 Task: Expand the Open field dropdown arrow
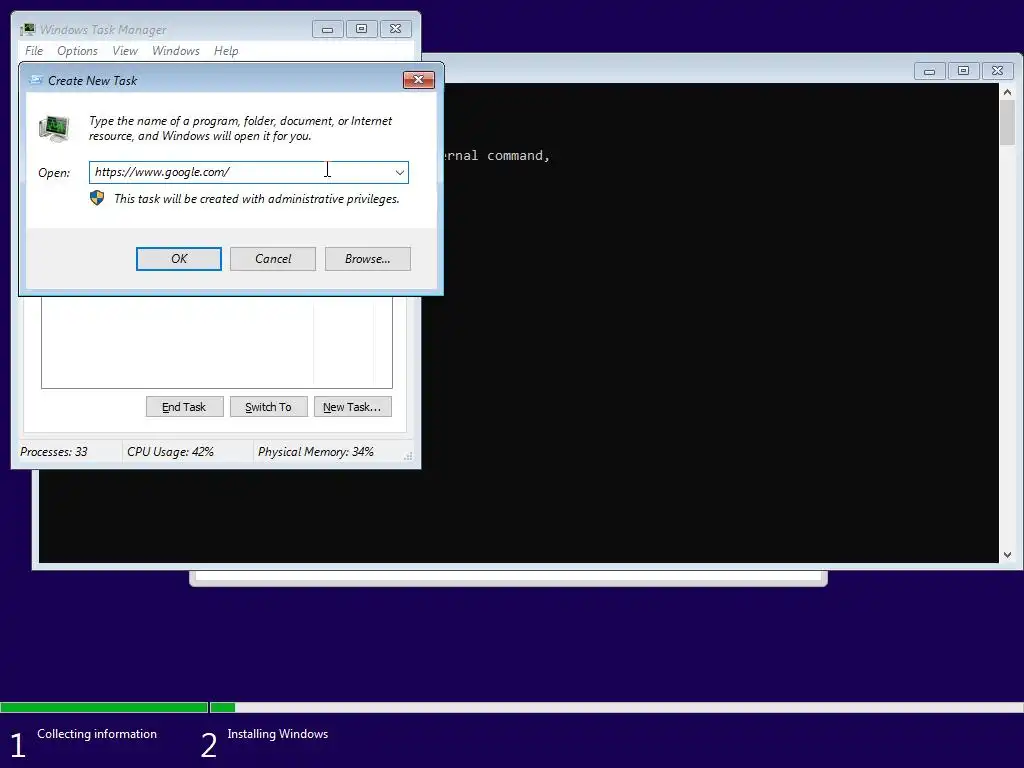click(x=399, y=172)
